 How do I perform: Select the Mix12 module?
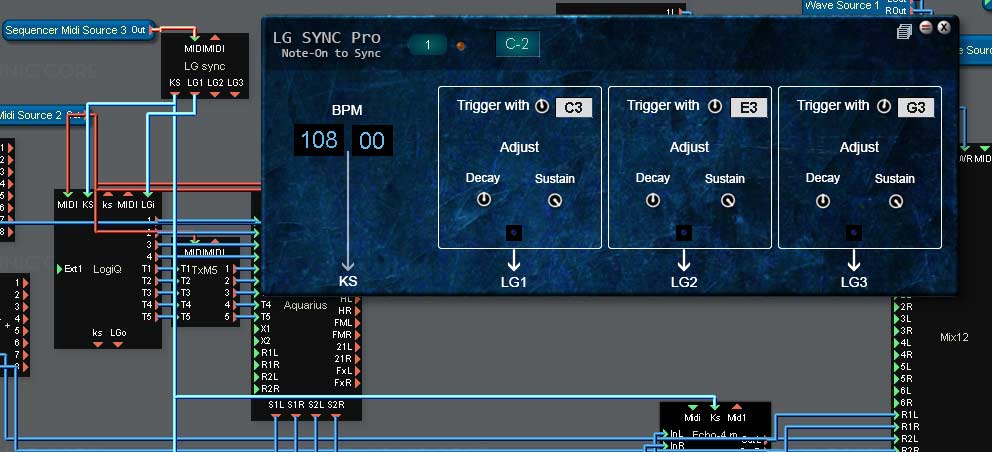pos(954,337)
